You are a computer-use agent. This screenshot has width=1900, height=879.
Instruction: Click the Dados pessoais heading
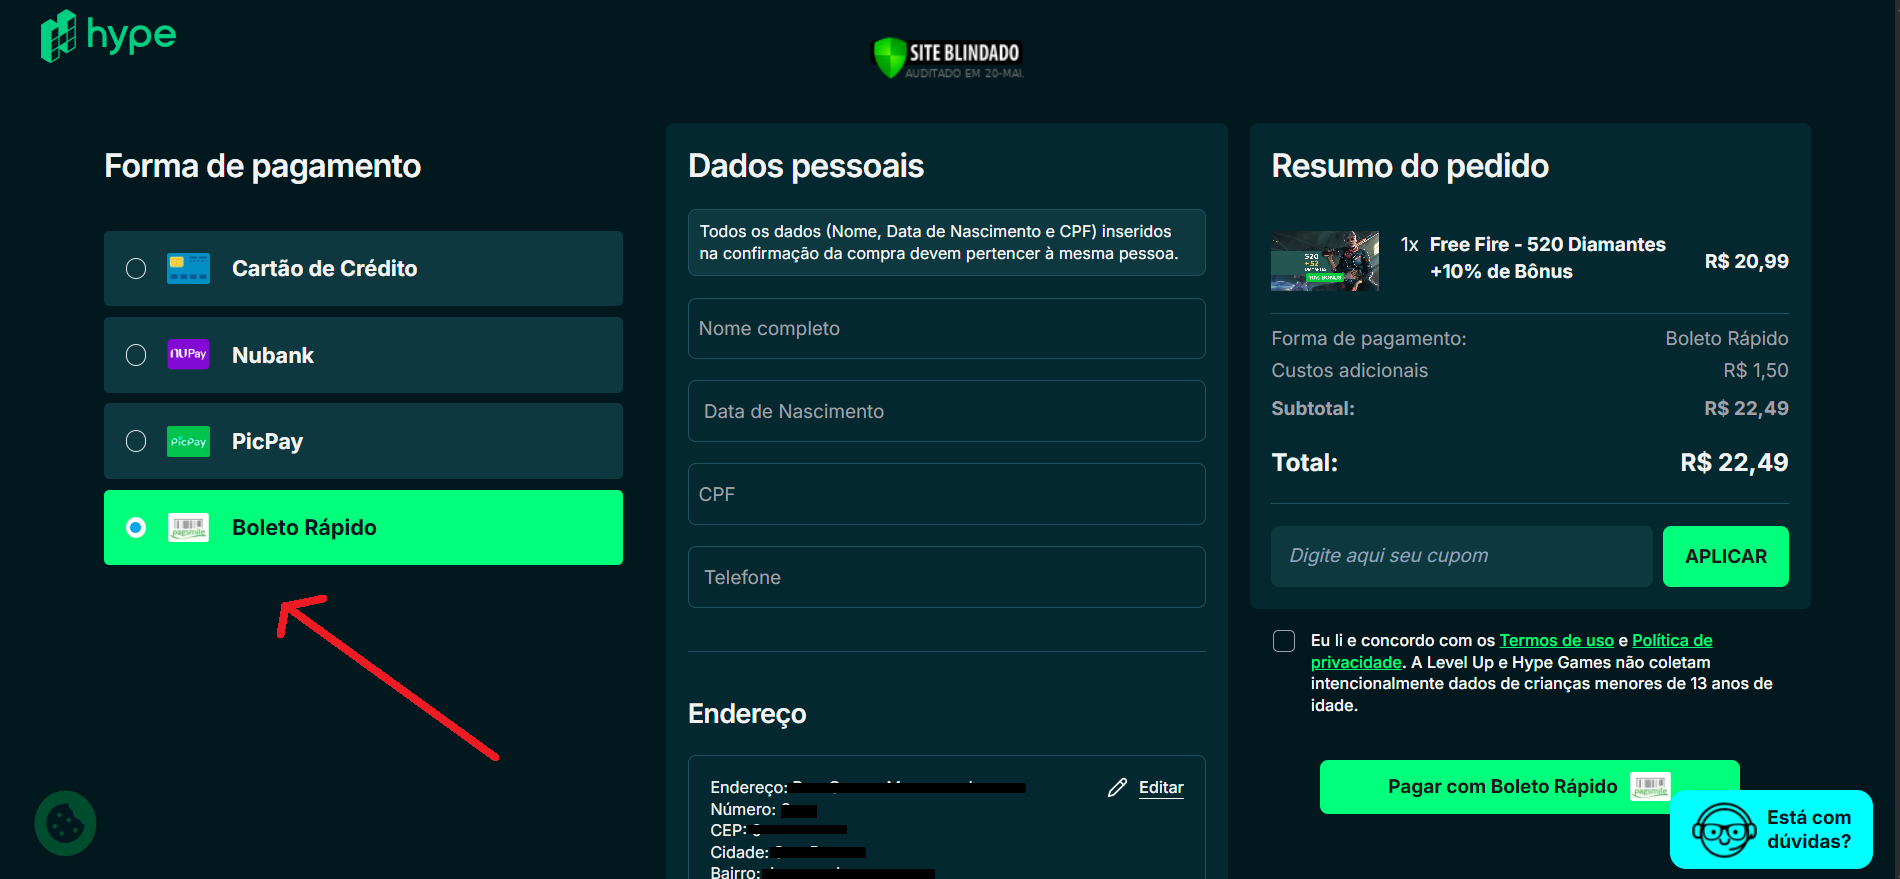point(806,166)
